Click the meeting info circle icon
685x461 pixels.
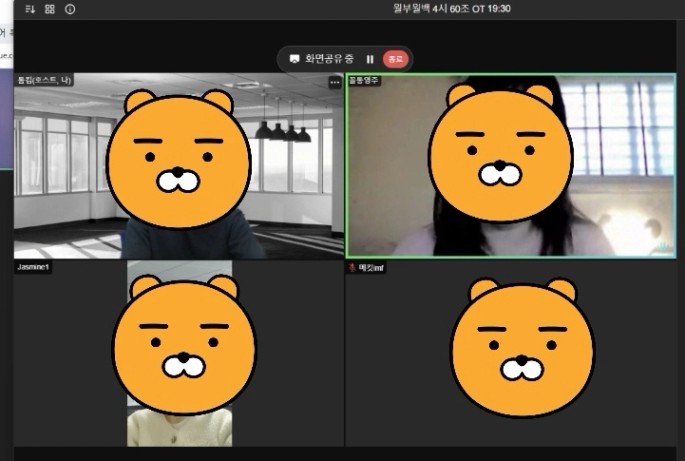pyautogui.click(x=70, y=9)
